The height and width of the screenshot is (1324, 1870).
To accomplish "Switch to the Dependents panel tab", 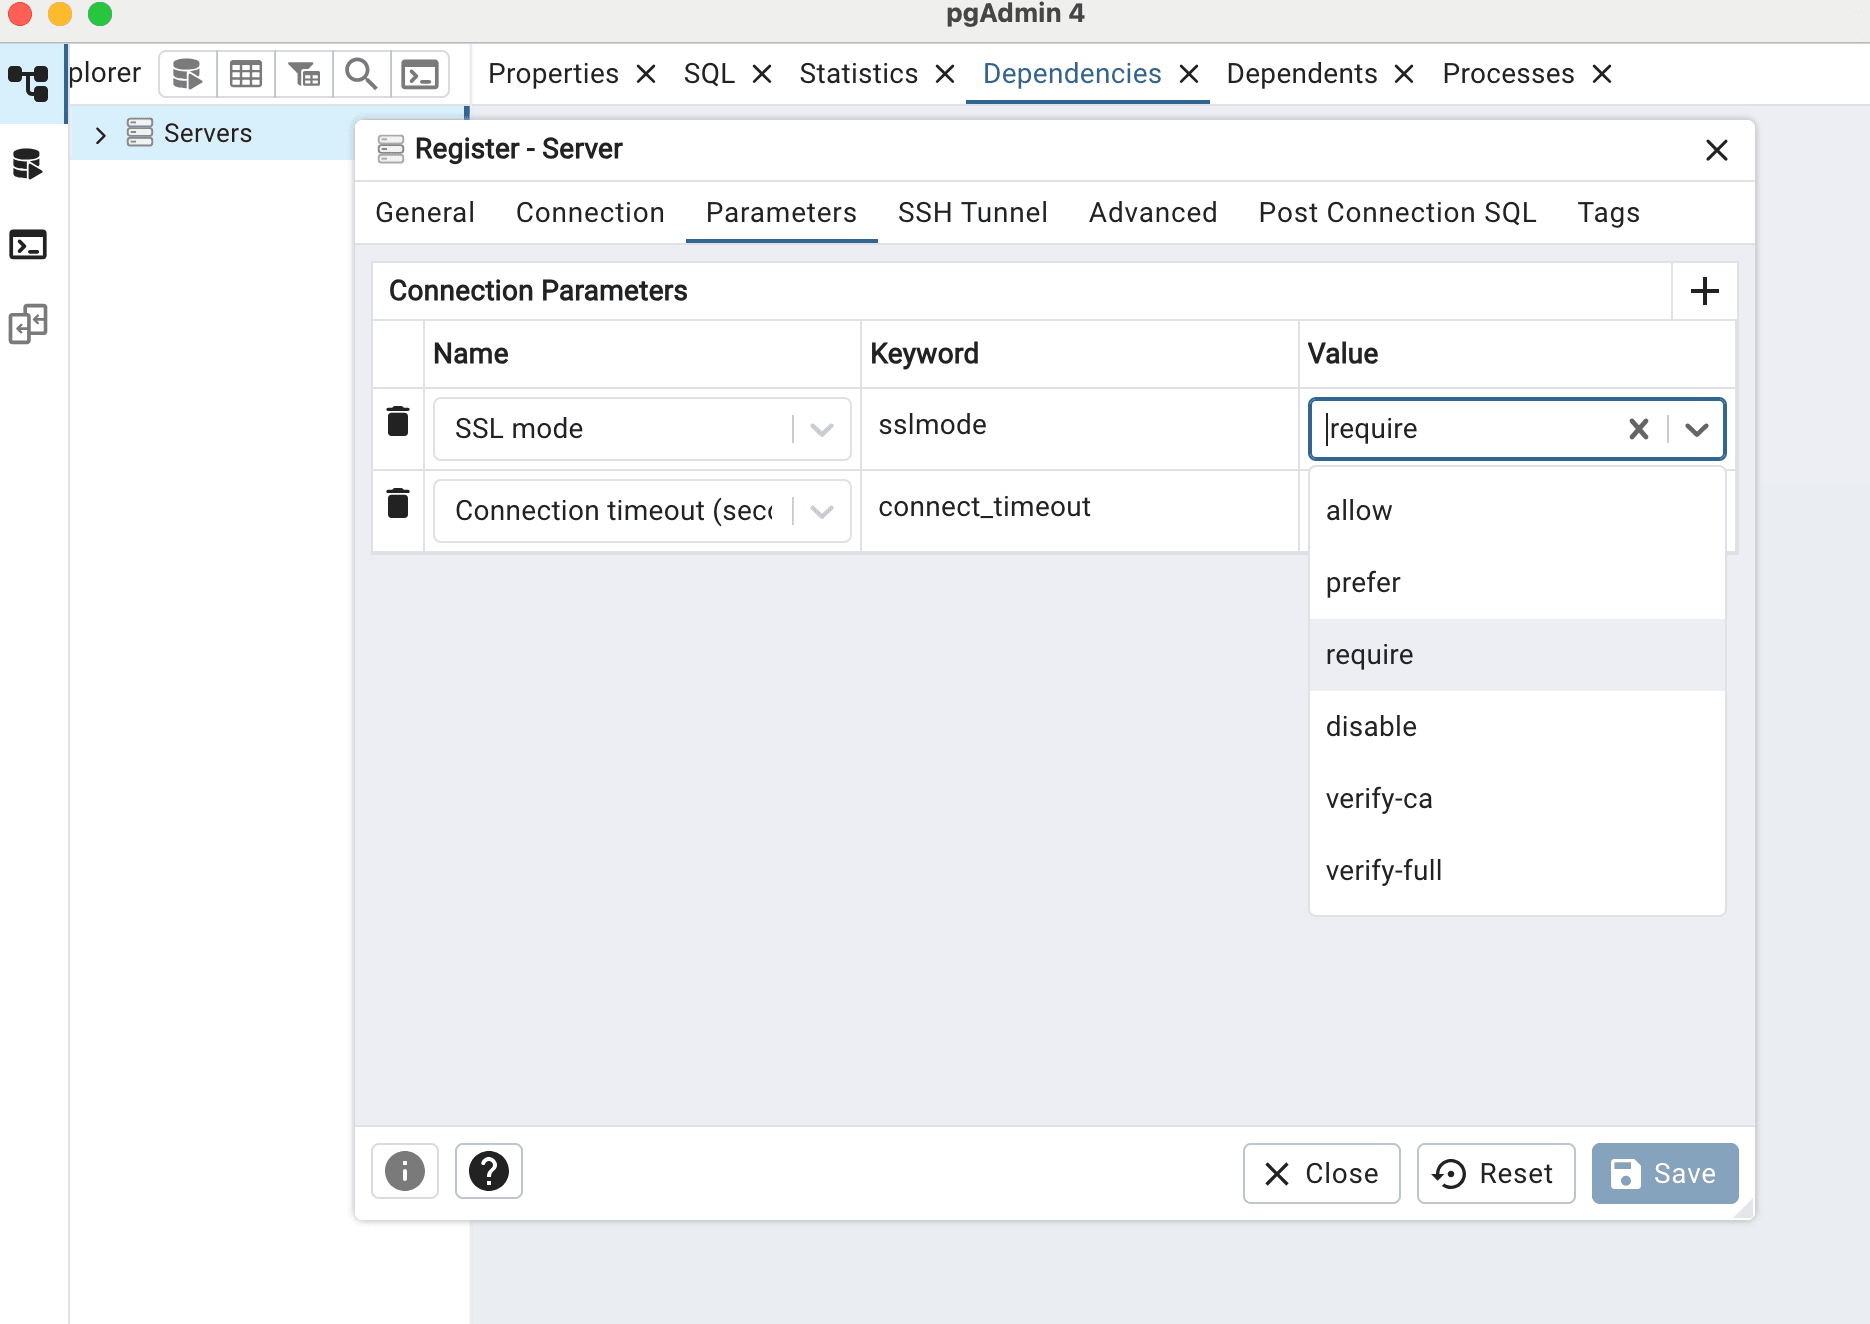I will [1302, 74].
